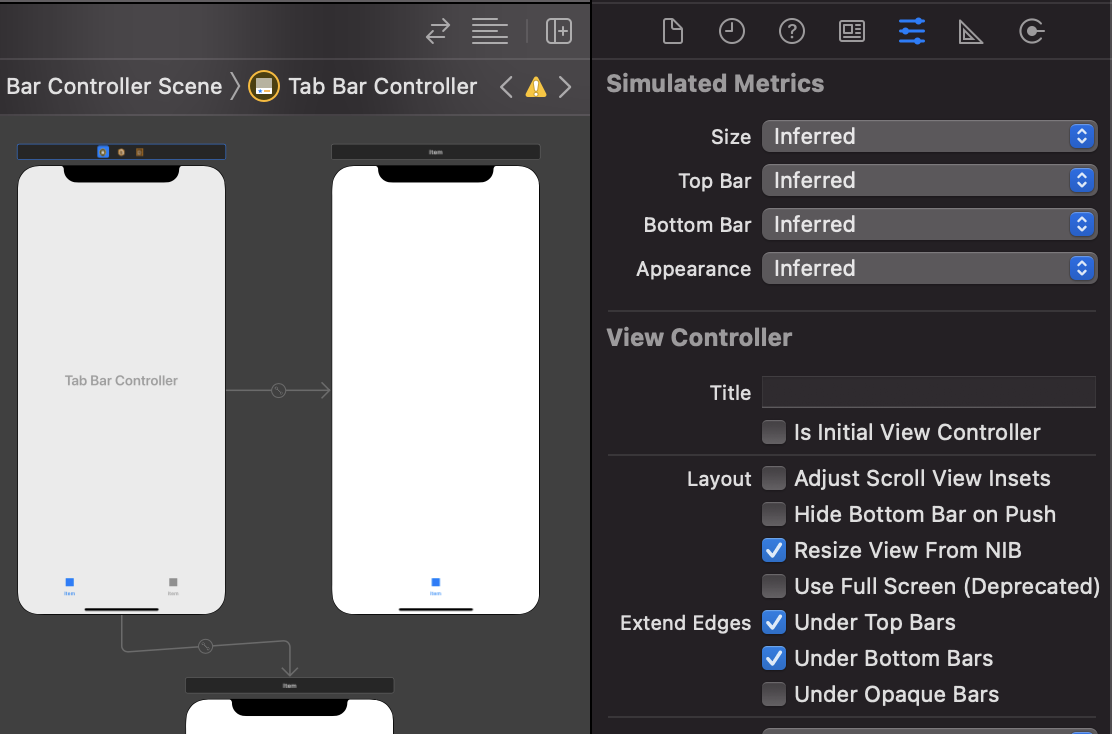Enable Use Full Screen (Deprecated)

(774, 586)
